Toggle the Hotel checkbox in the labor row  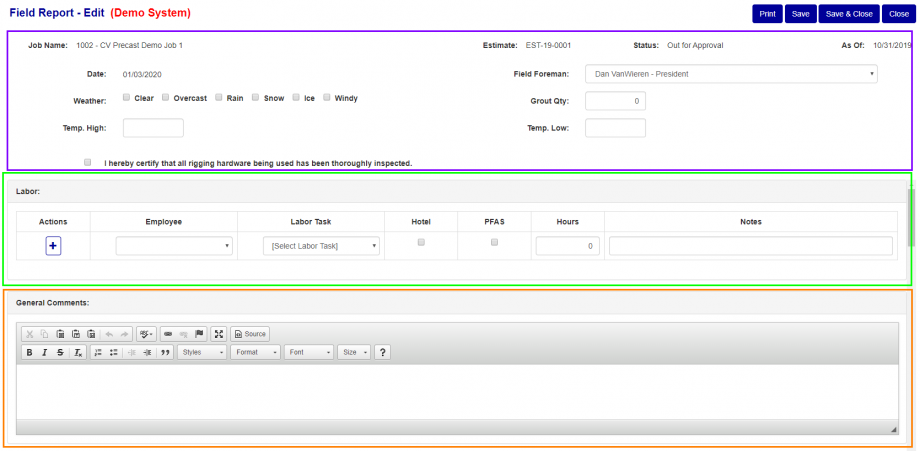421,242
